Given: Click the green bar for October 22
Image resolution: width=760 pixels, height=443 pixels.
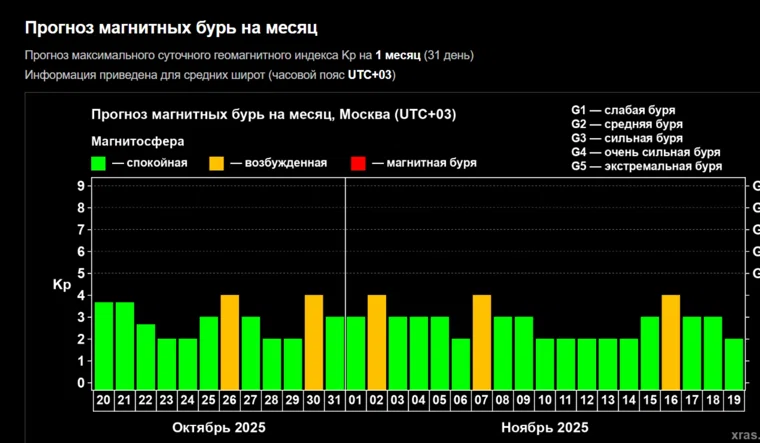Looking at the screenshot, I should 145,356.
